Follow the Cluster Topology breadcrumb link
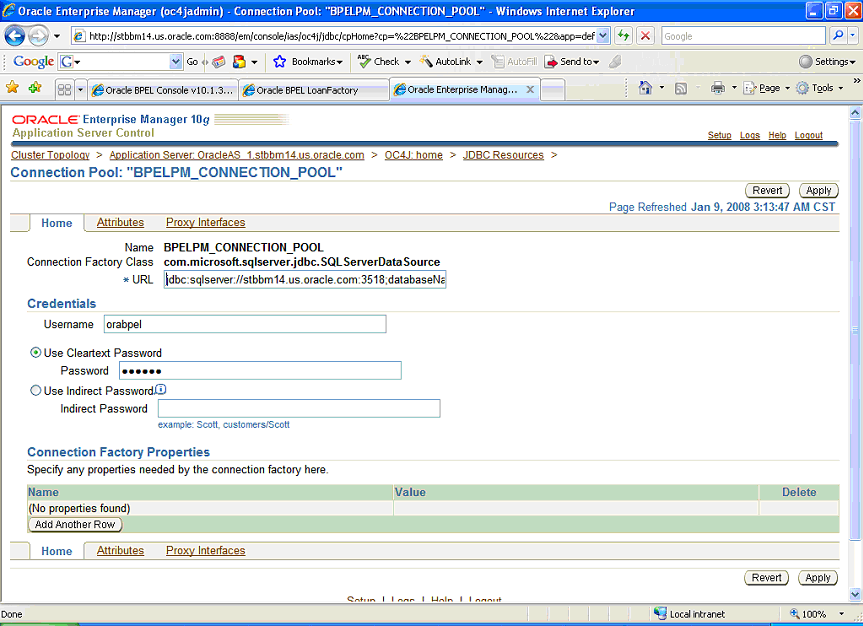 pyautogui.click(x=50, y=155)
